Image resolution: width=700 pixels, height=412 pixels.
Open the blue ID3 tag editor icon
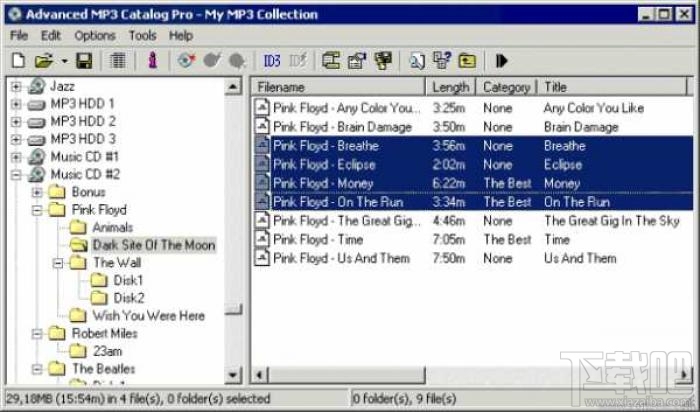tap(272, 60)
